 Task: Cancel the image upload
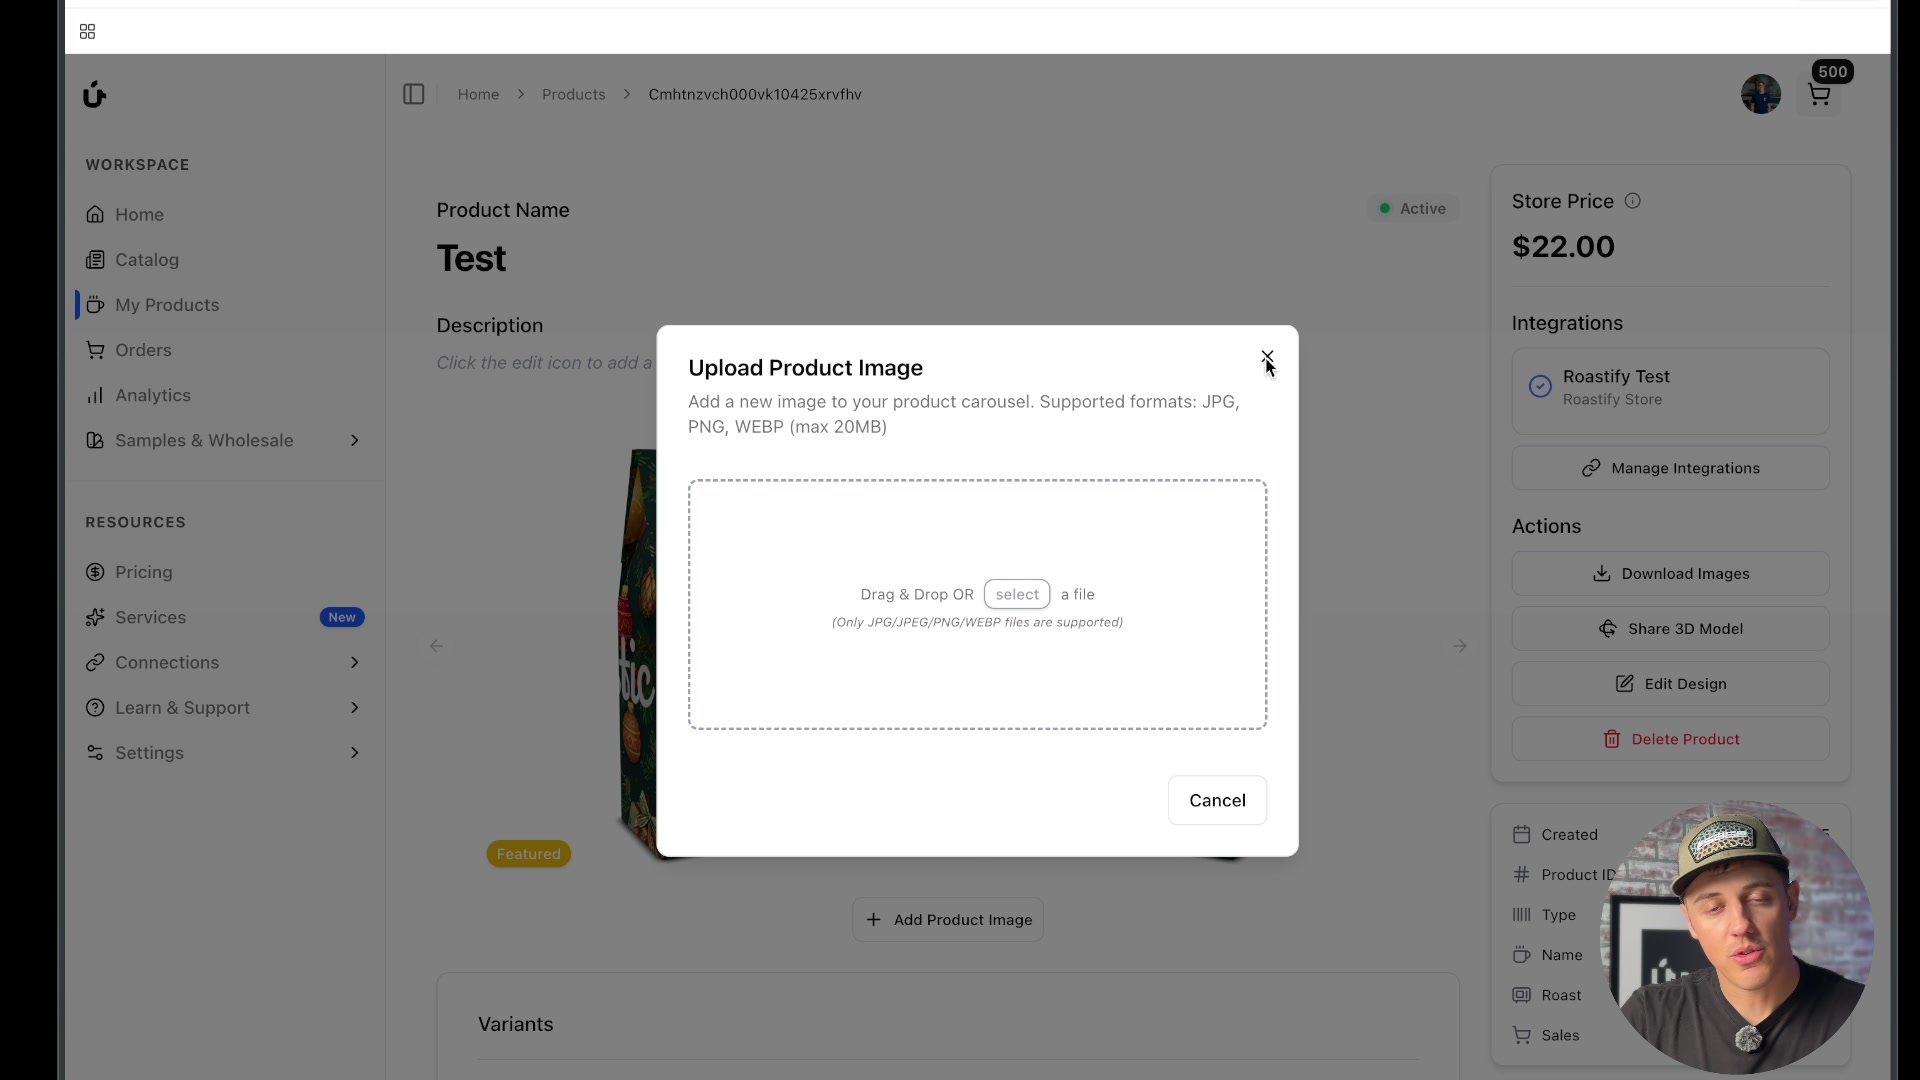tap(1216, 800)
